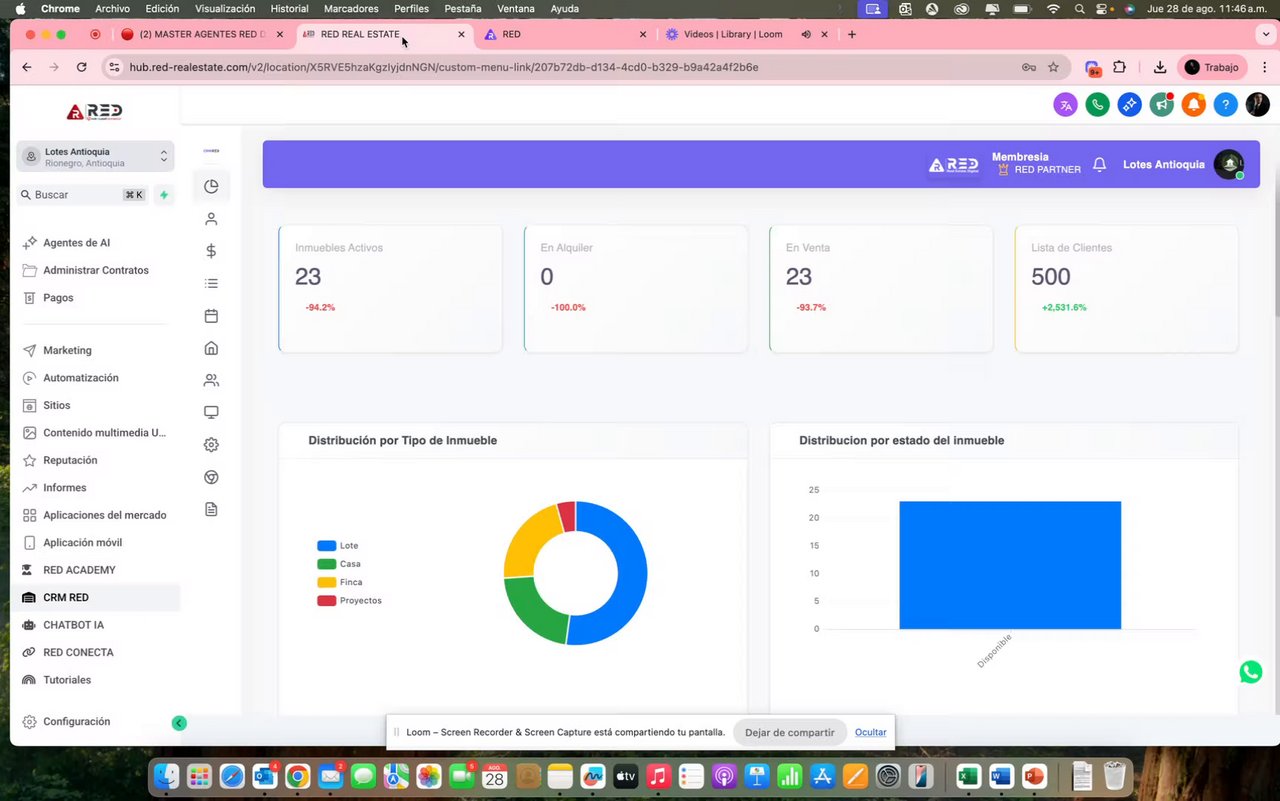Image resolution: width=1280 pixels, height=801 pixels.
Task: Click the purple translate icon in top bar
Action: (x=1066, y=104)
